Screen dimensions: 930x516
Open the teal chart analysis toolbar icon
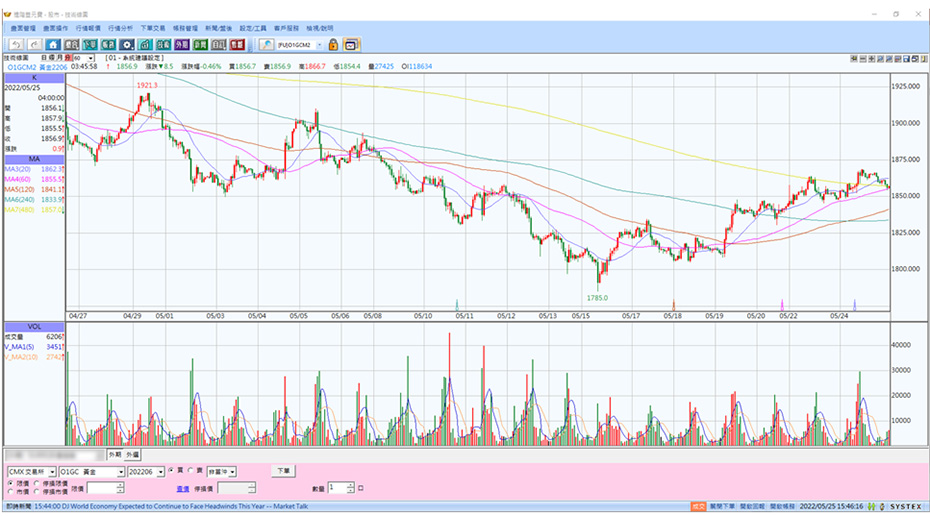[x=145, y=44]
